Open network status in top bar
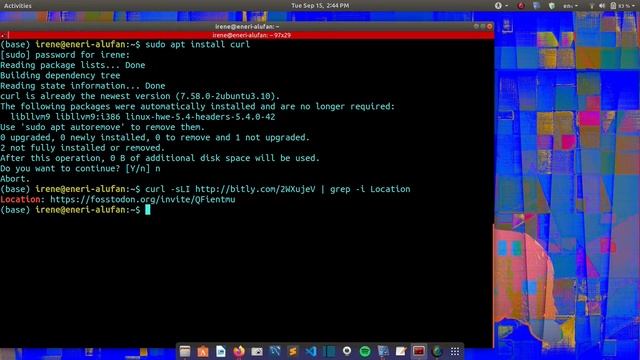This screenshot has width=640, height=360. pyautogui.click(x=591, y=6)
